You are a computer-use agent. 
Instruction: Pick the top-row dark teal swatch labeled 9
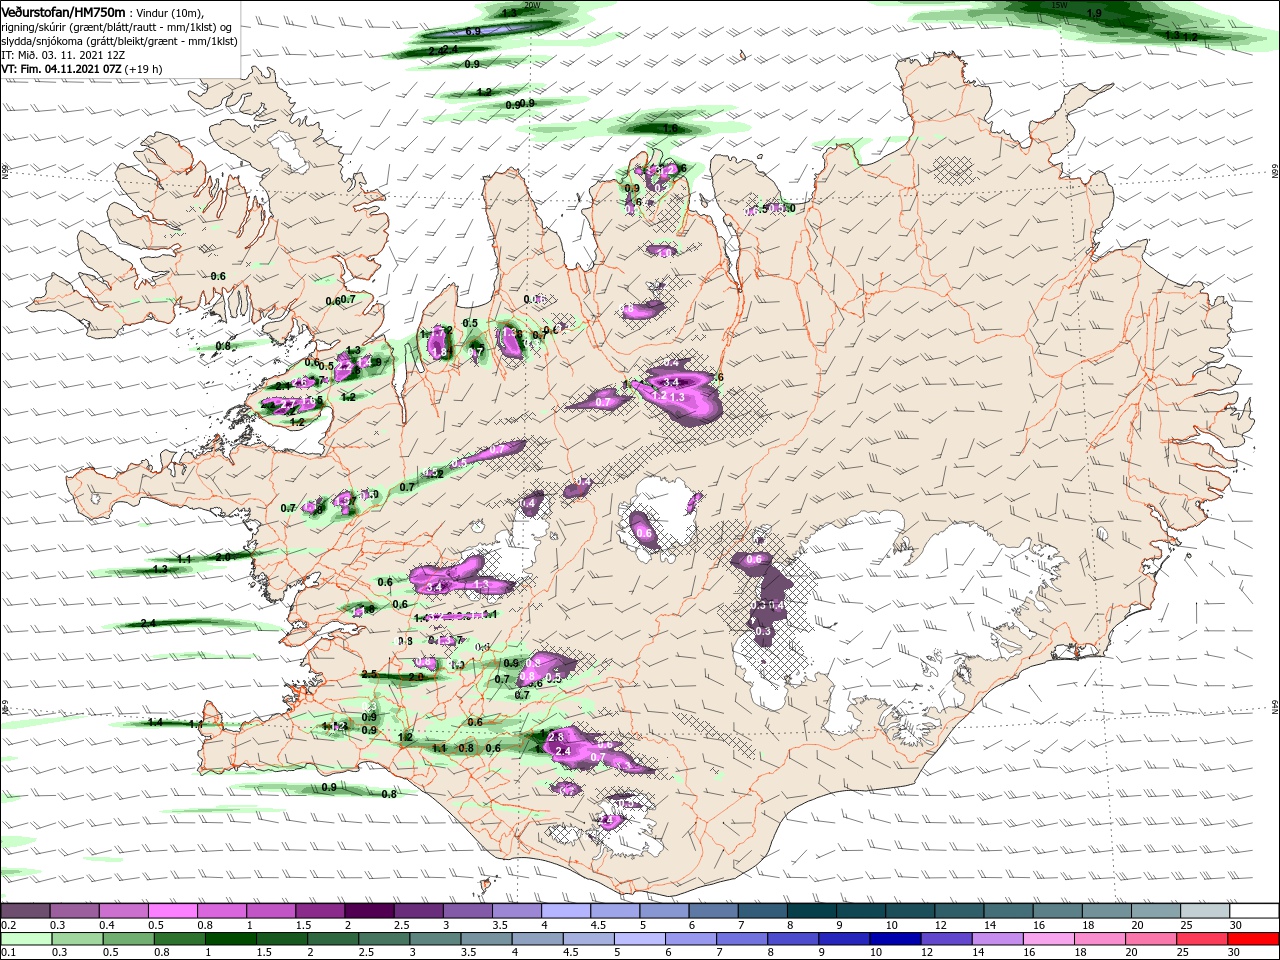coord(860,911)
